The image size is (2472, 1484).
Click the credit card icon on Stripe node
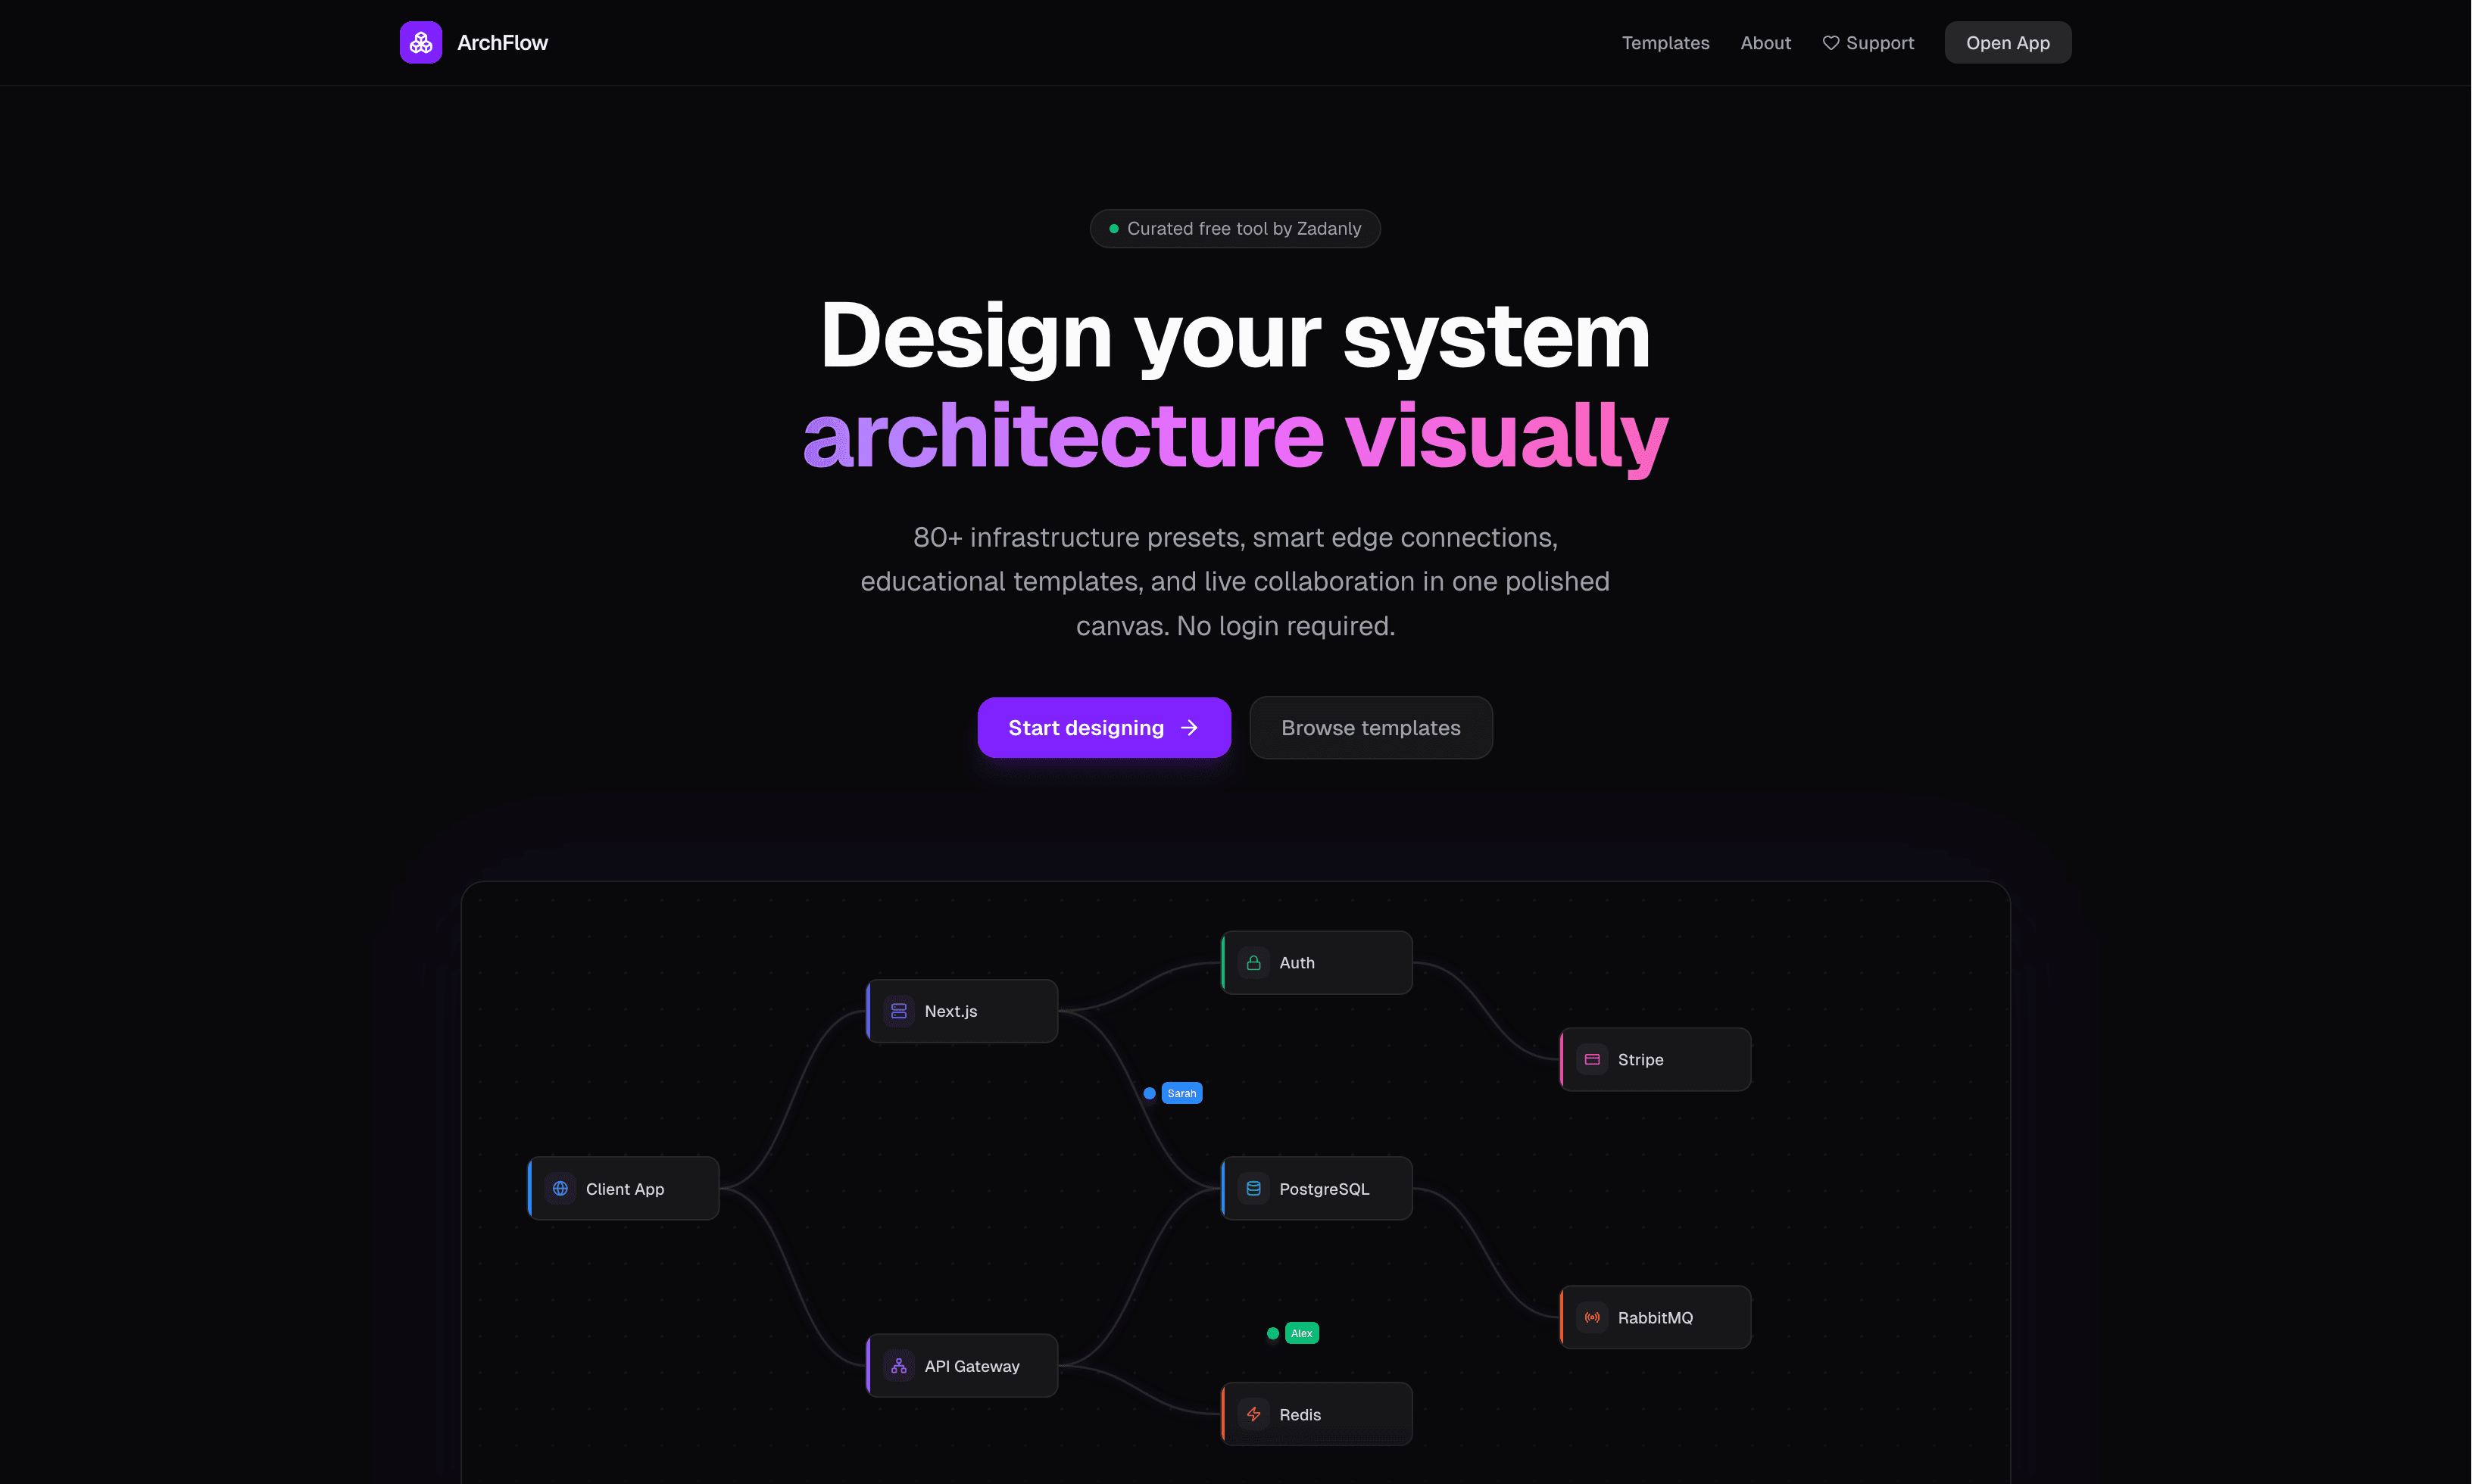[1591, 1059]
